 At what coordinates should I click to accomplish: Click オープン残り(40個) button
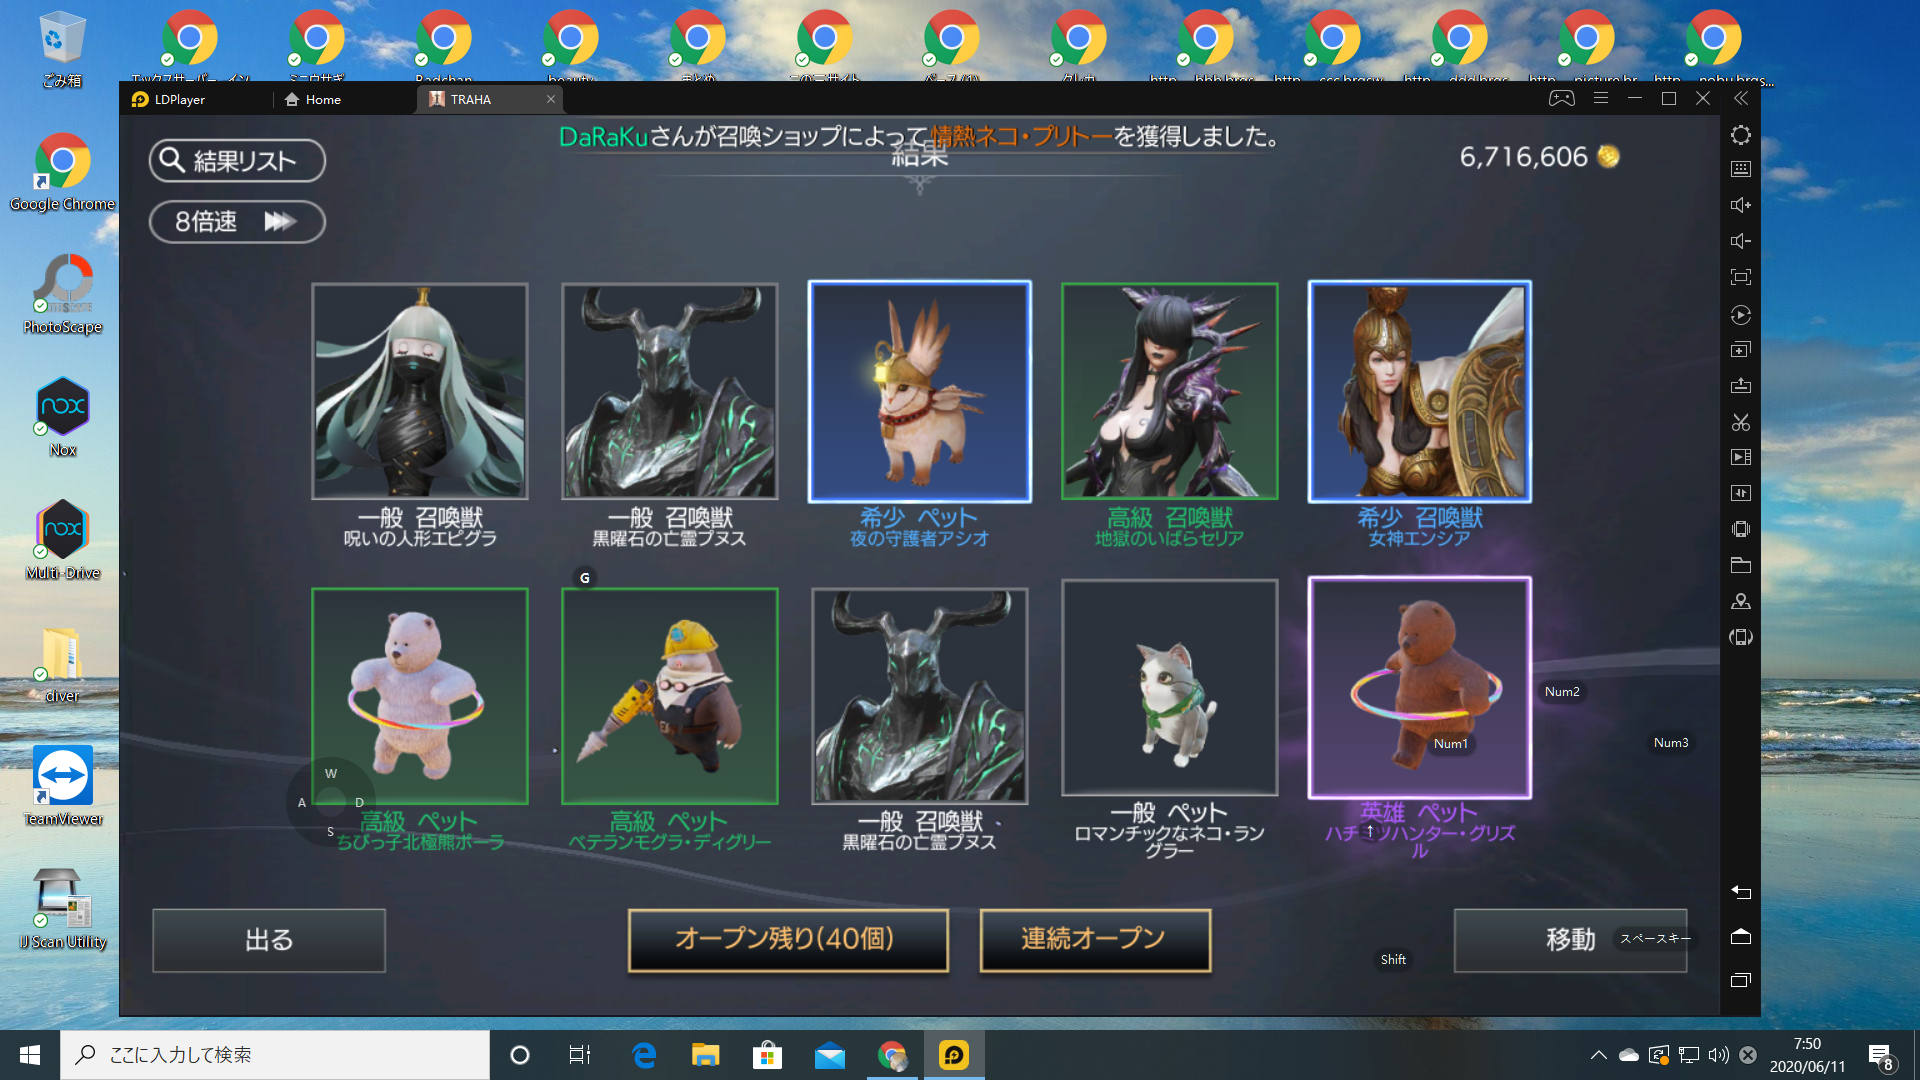coord(788,939)
